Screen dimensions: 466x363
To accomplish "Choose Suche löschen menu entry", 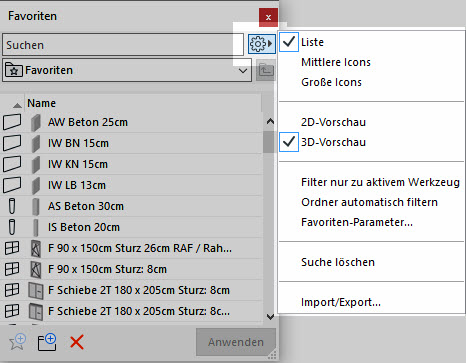I will [372, 262].
